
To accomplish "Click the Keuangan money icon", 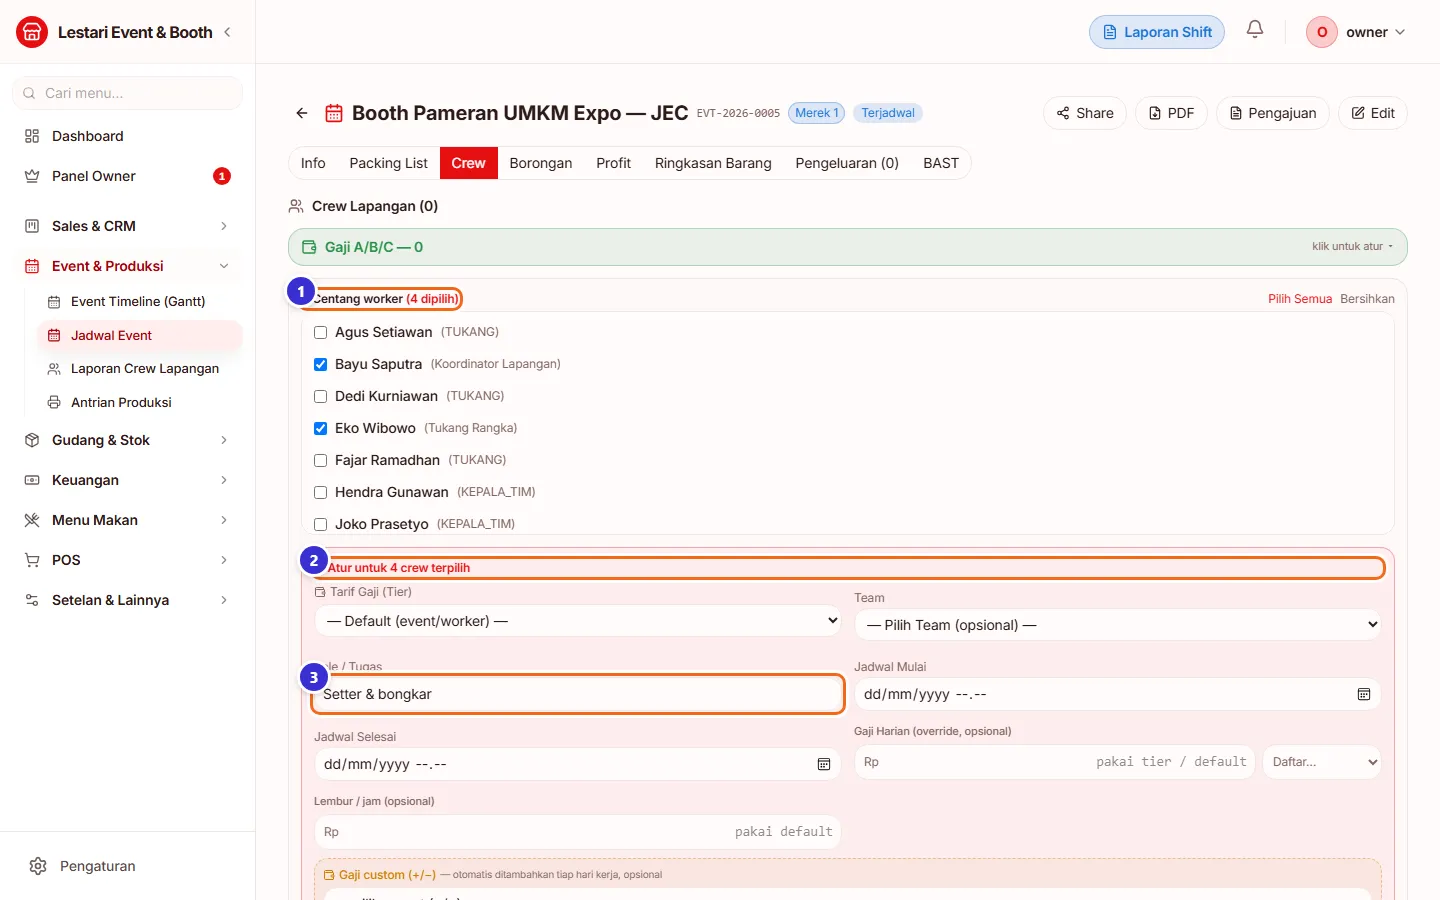I will click(32, 480).
